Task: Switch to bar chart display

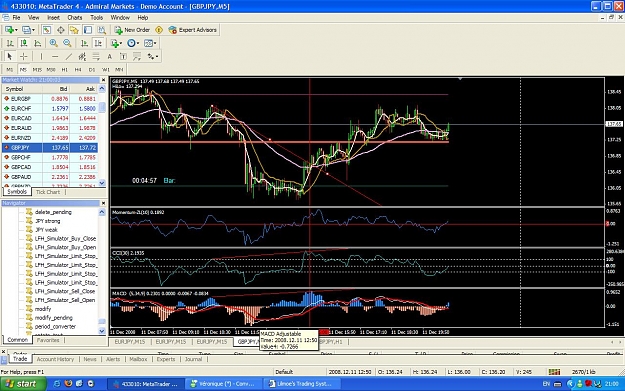Action: click(10, 43)
